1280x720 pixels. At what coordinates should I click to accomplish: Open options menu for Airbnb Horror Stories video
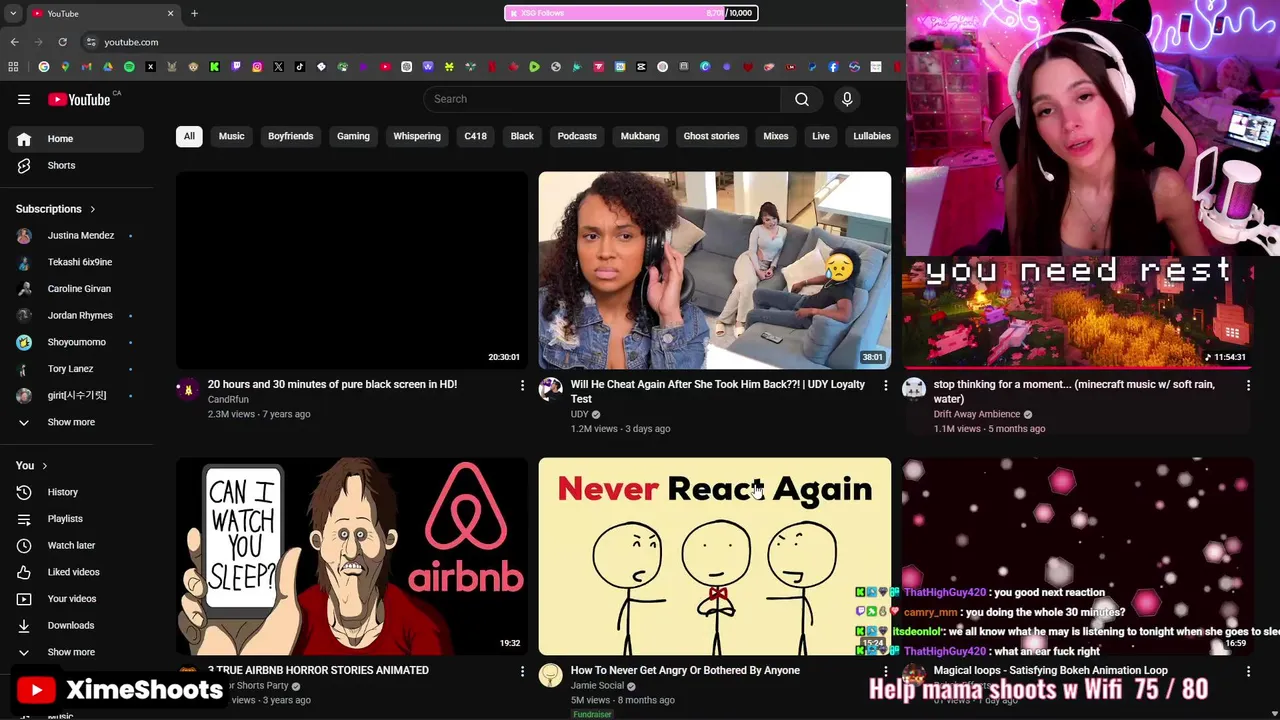(x=522, y=671)
